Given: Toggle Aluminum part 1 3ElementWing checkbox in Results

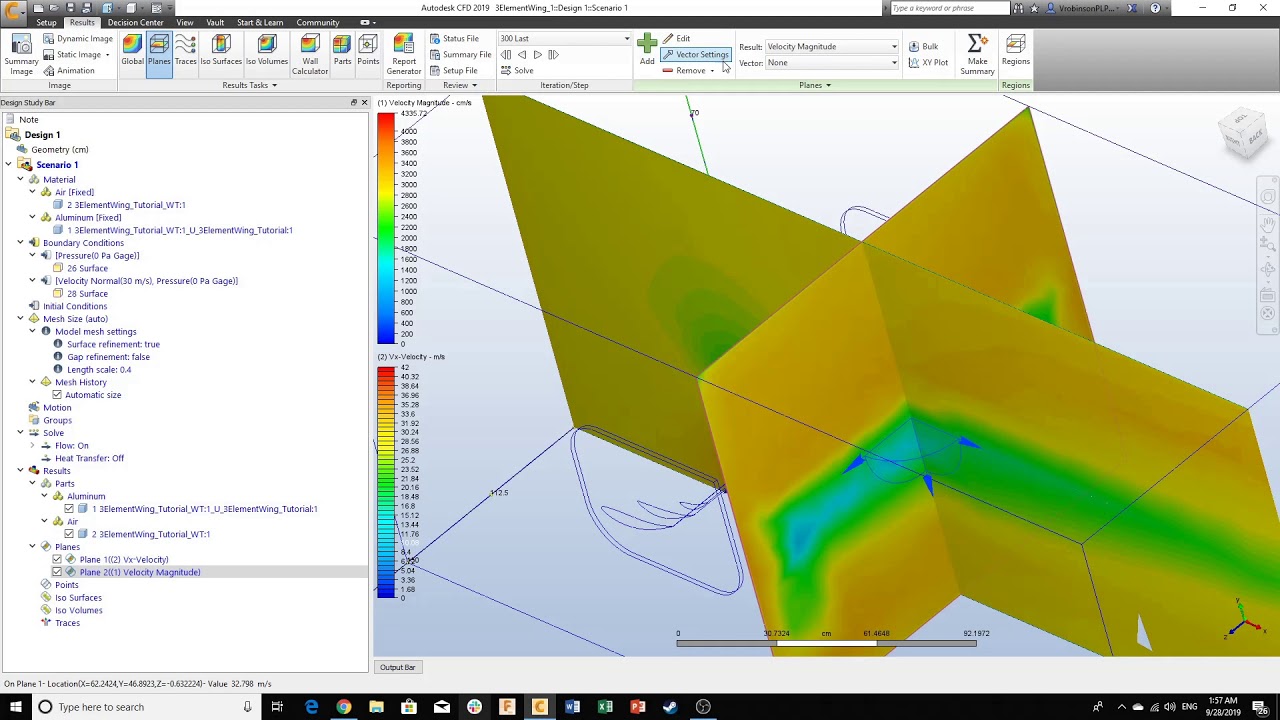Looking at the screenshot, I should click(x=69, y=509).
